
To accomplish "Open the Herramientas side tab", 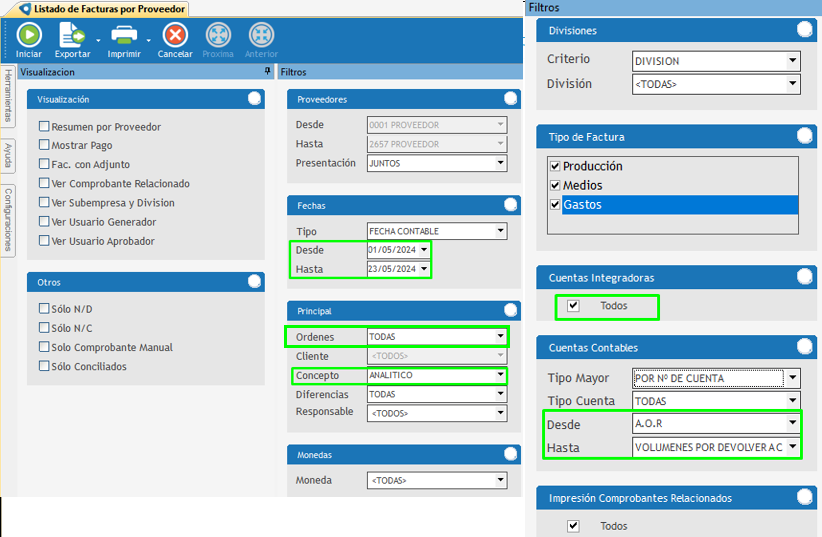I will [8, 96].
